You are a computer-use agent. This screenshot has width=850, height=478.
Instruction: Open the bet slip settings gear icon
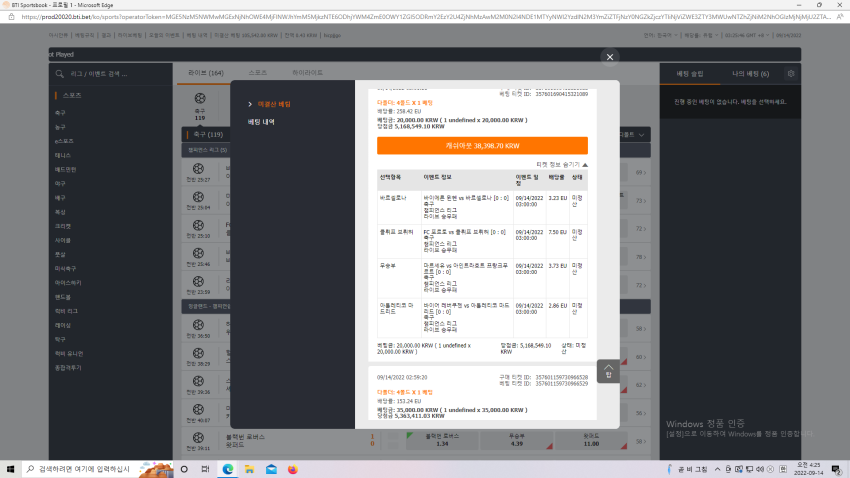coord(791,74)
